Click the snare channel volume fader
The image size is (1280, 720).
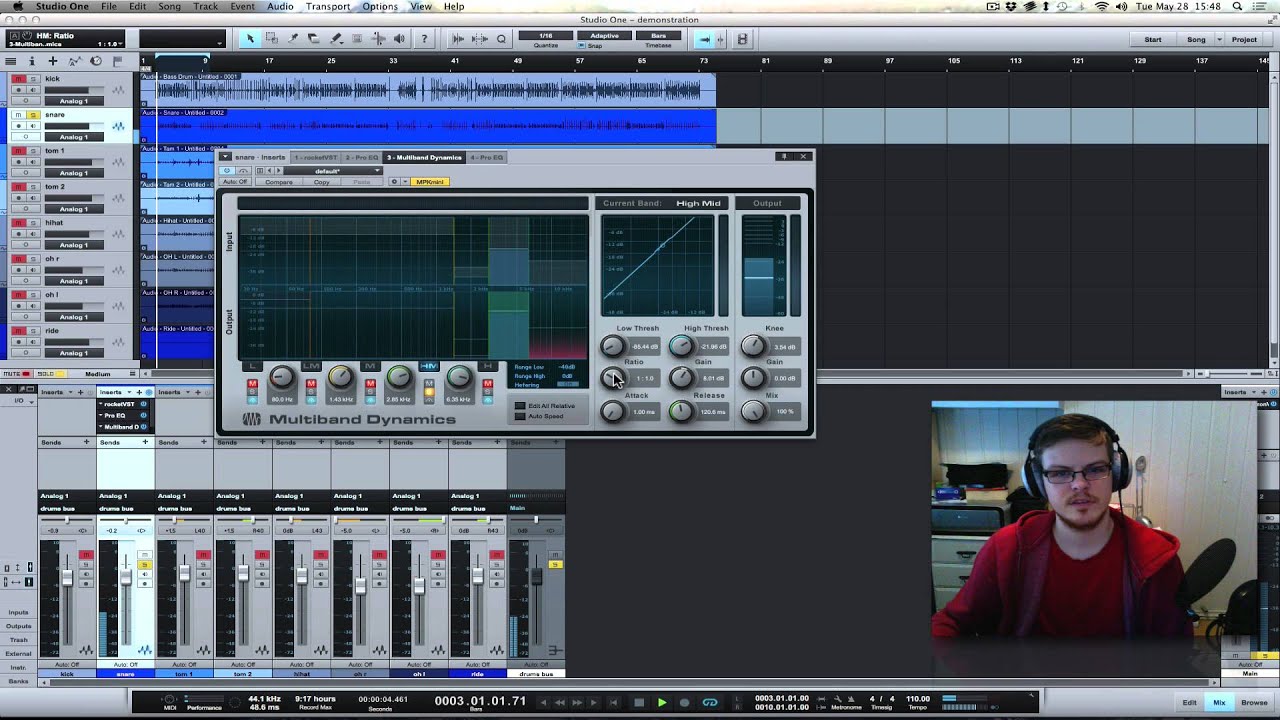coord(126,578)
